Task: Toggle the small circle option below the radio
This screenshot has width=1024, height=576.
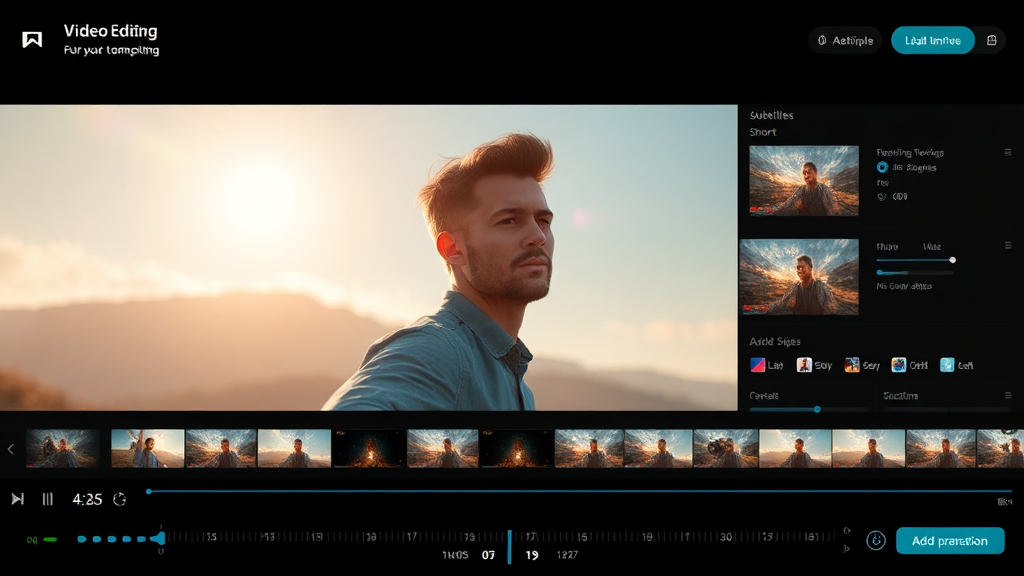Action: [882, 197]
